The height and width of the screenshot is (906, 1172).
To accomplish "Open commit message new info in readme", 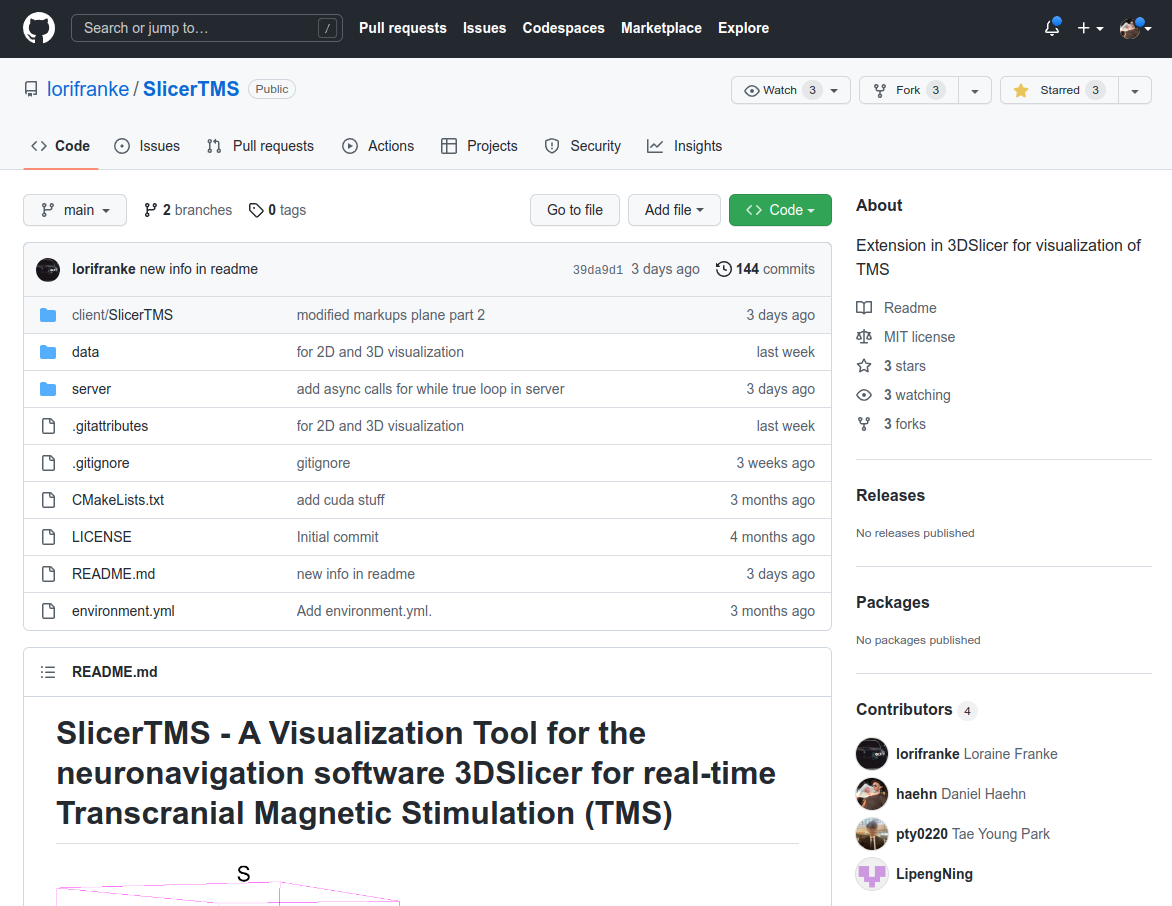I will [x=199, y=269].
